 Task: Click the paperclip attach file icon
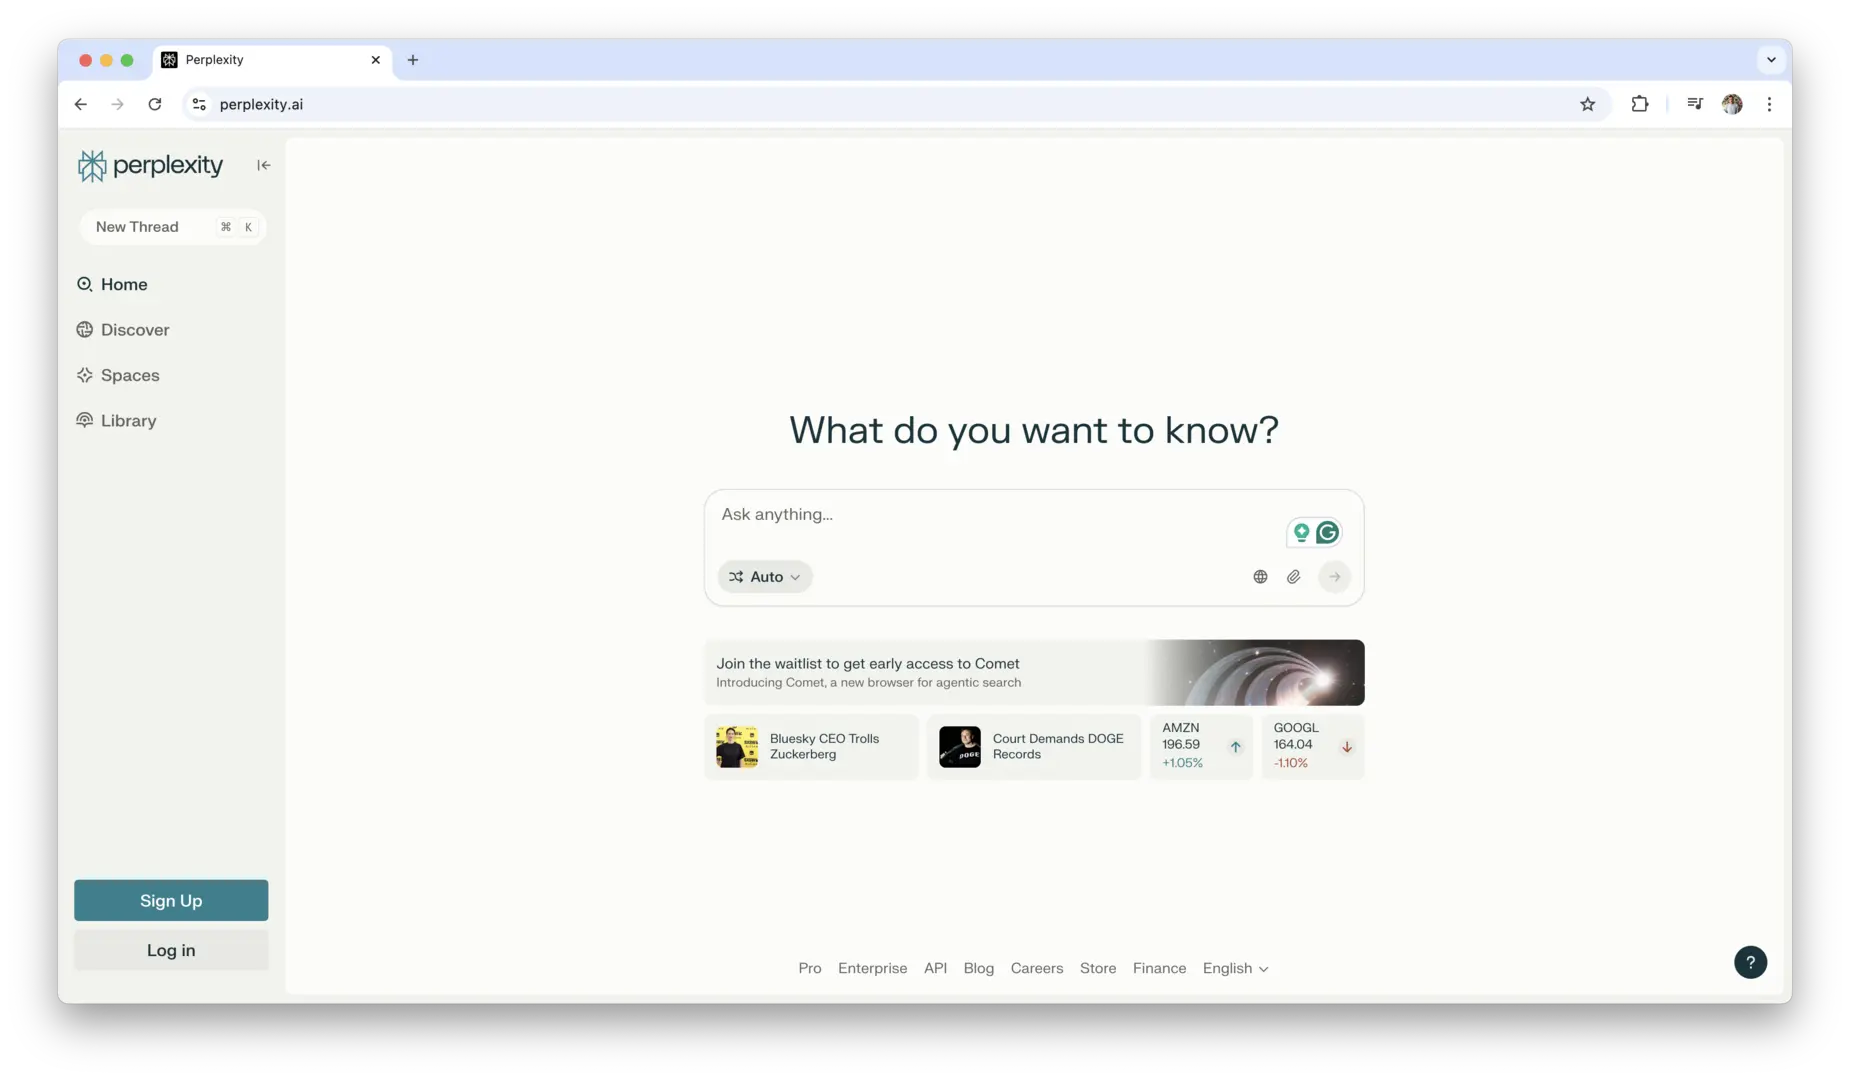pyautogui.click(x=1293, y=577)
